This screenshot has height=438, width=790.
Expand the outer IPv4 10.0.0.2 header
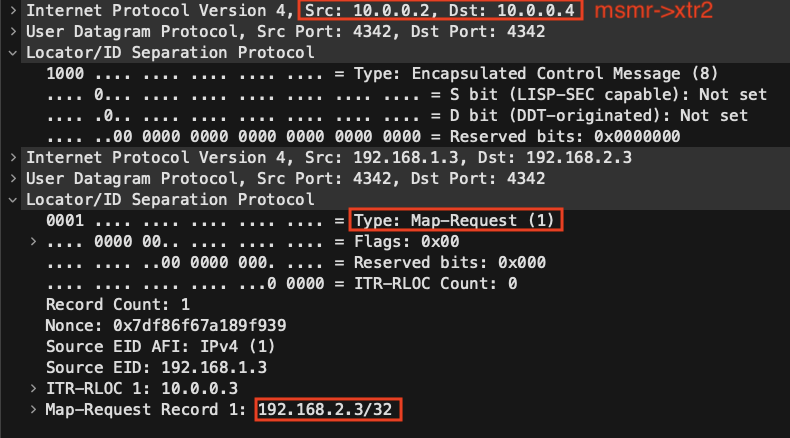click(x=13, y=10)
